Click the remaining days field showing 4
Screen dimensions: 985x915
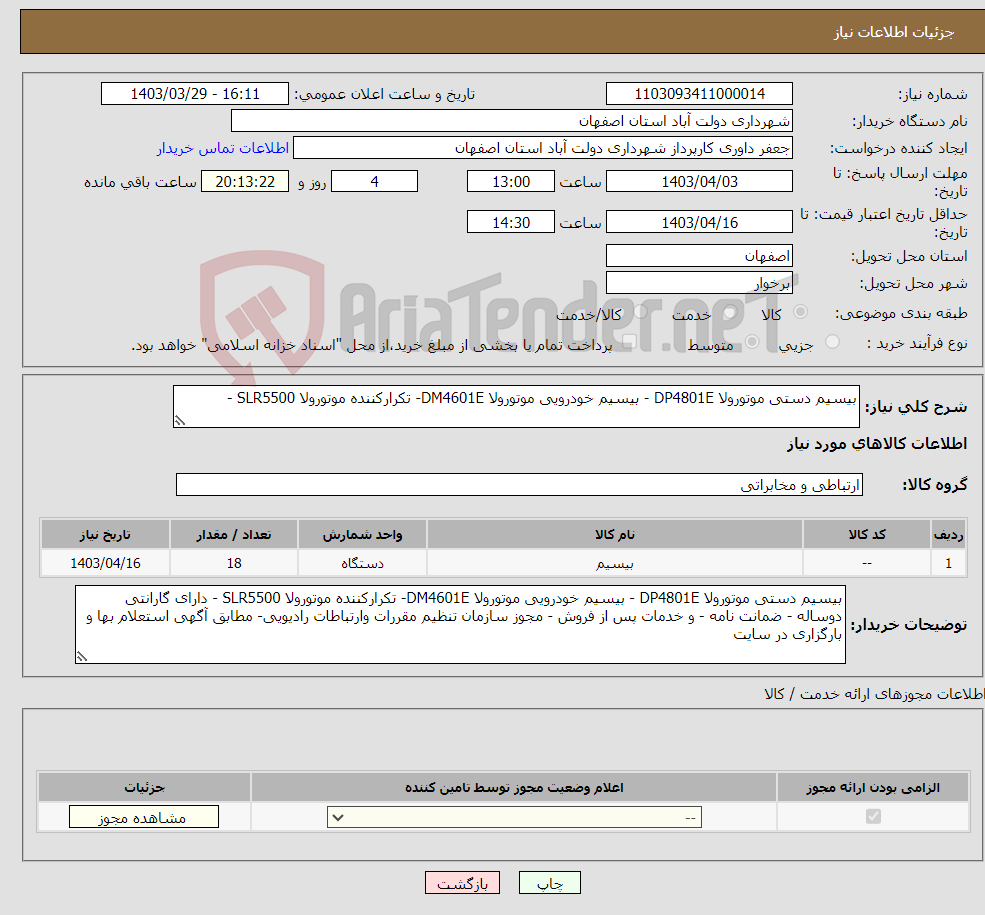click(x=374, y=181)
